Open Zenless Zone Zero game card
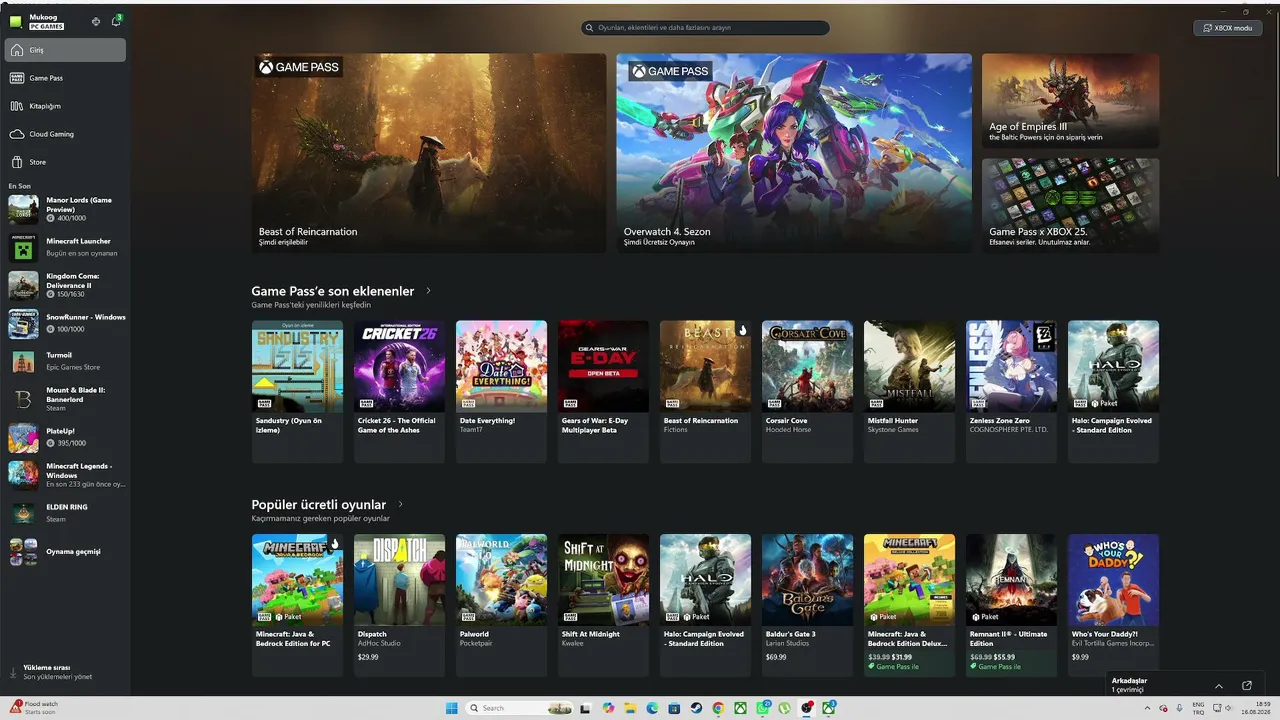1280x720 pixels. pyautogui.click(x=1011, y=391)
